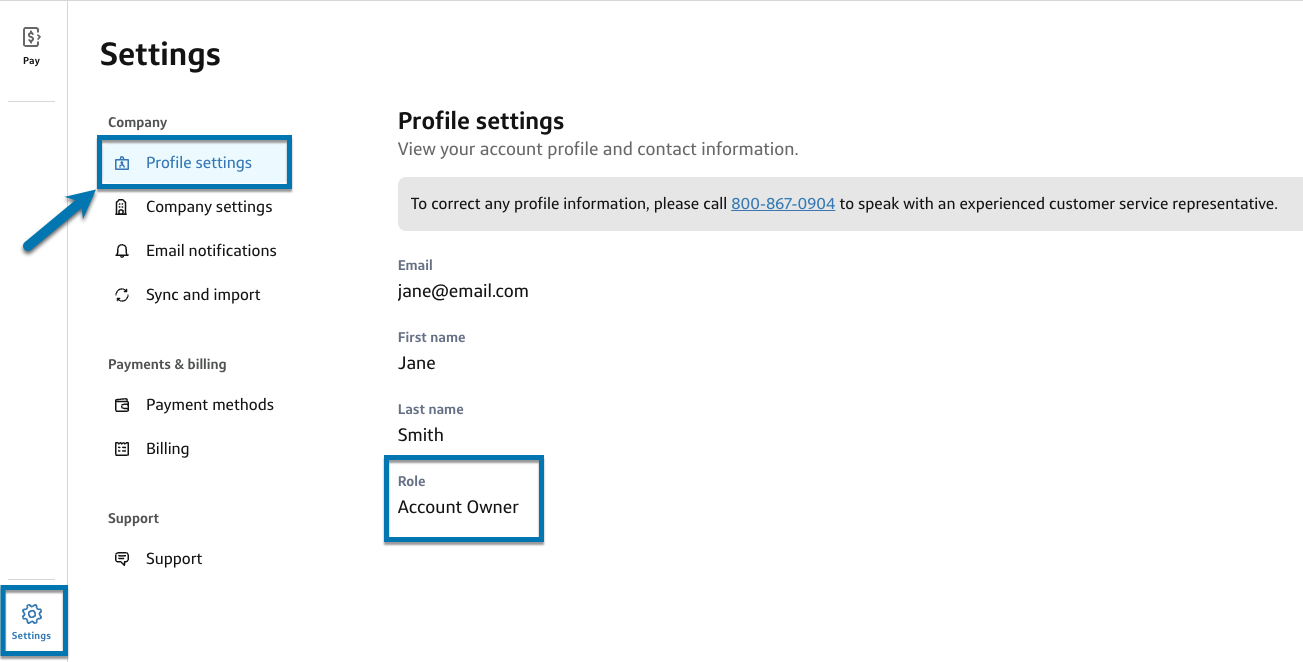Open the Profile settings menu item
Viewport: 1303px width, 662px height.
(199, 163)
